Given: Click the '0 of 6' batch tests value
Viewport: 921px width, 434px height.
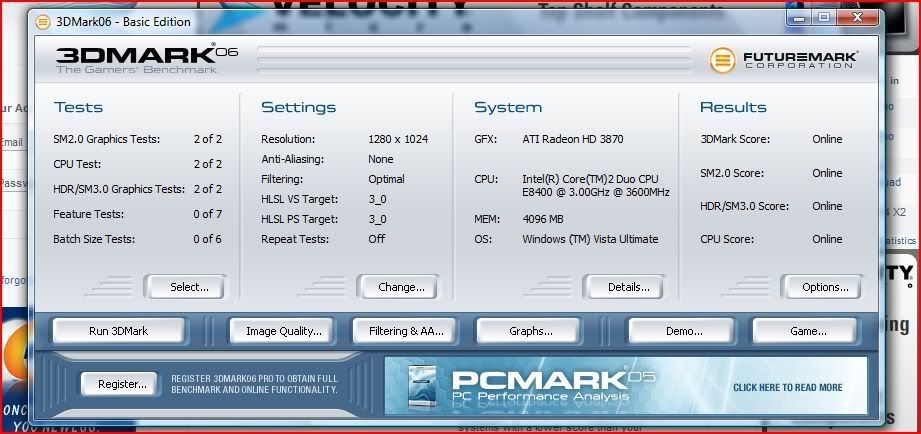Looking at the screenshot, I should pos(207,239).
